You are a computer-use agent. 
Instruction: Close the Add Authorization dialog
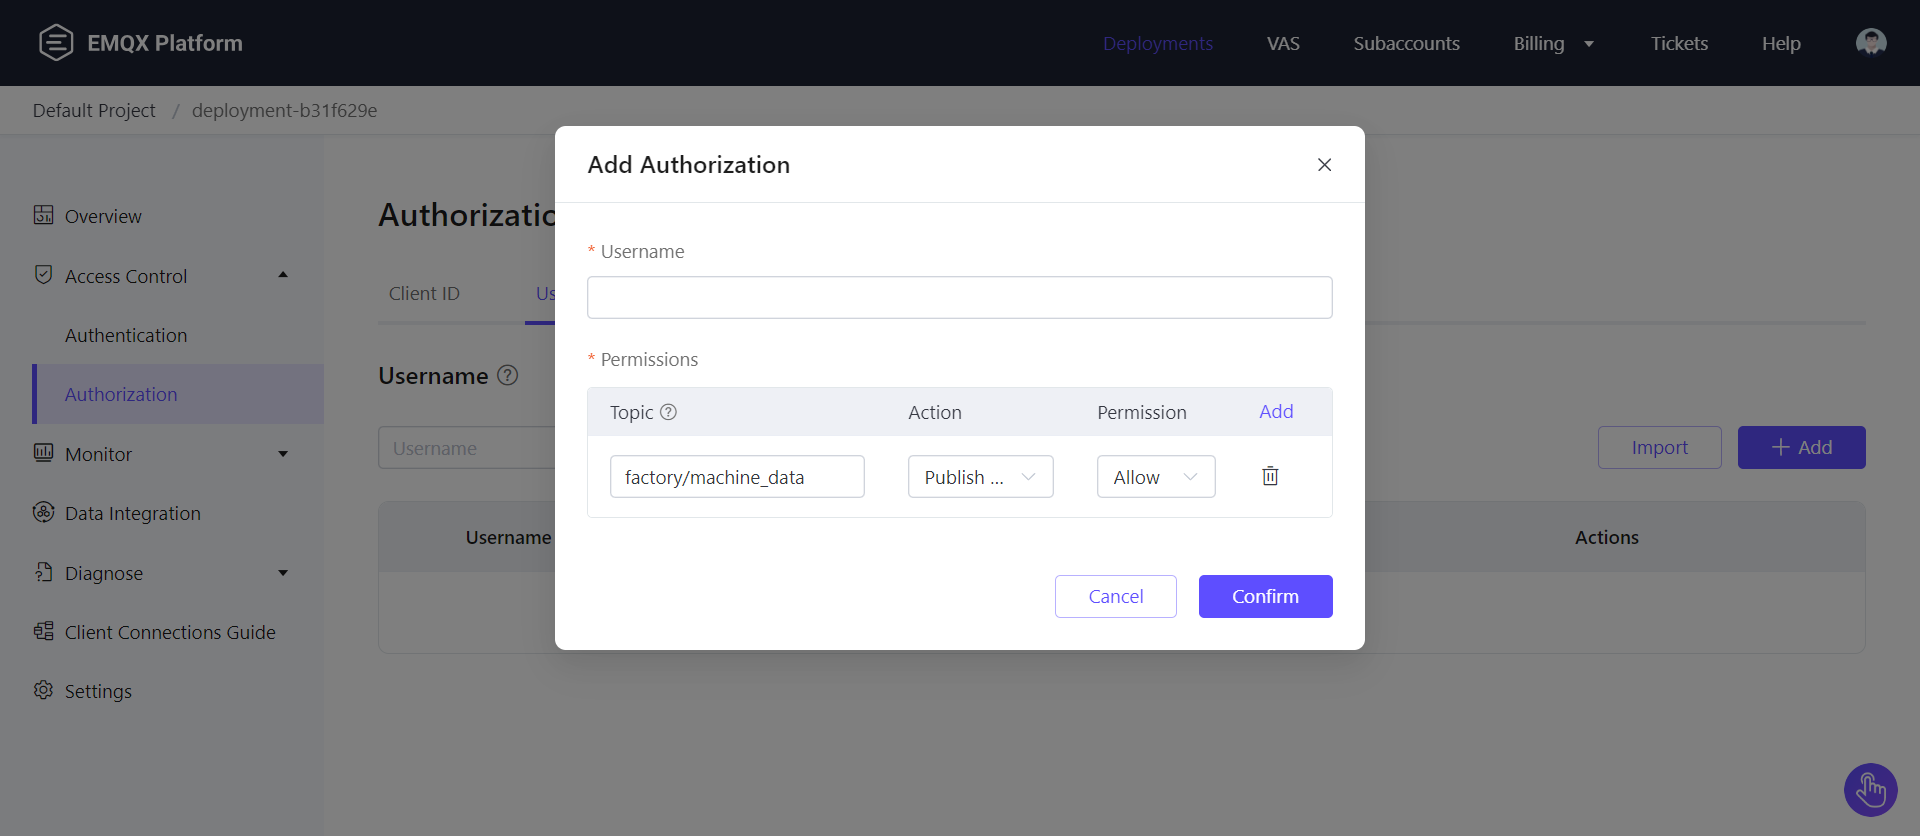(1324, 164)
